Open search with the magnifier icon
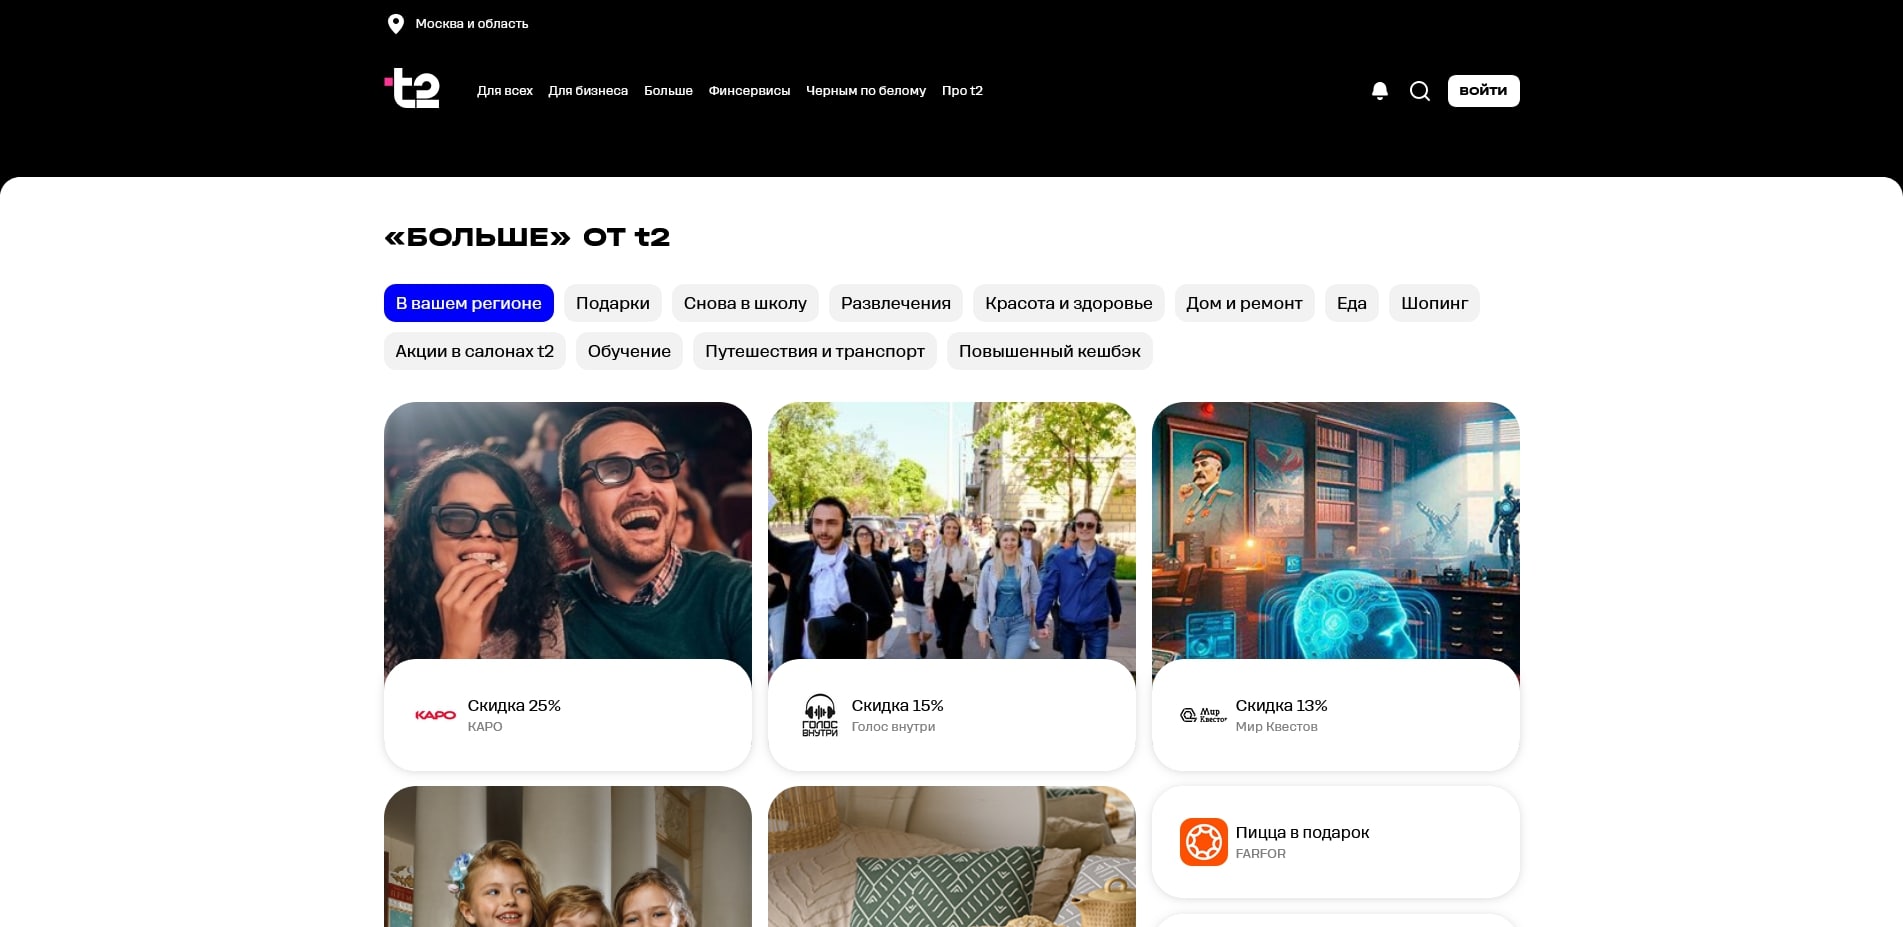The height and width of the screenshot is (927, 1903). (1419, 91)
